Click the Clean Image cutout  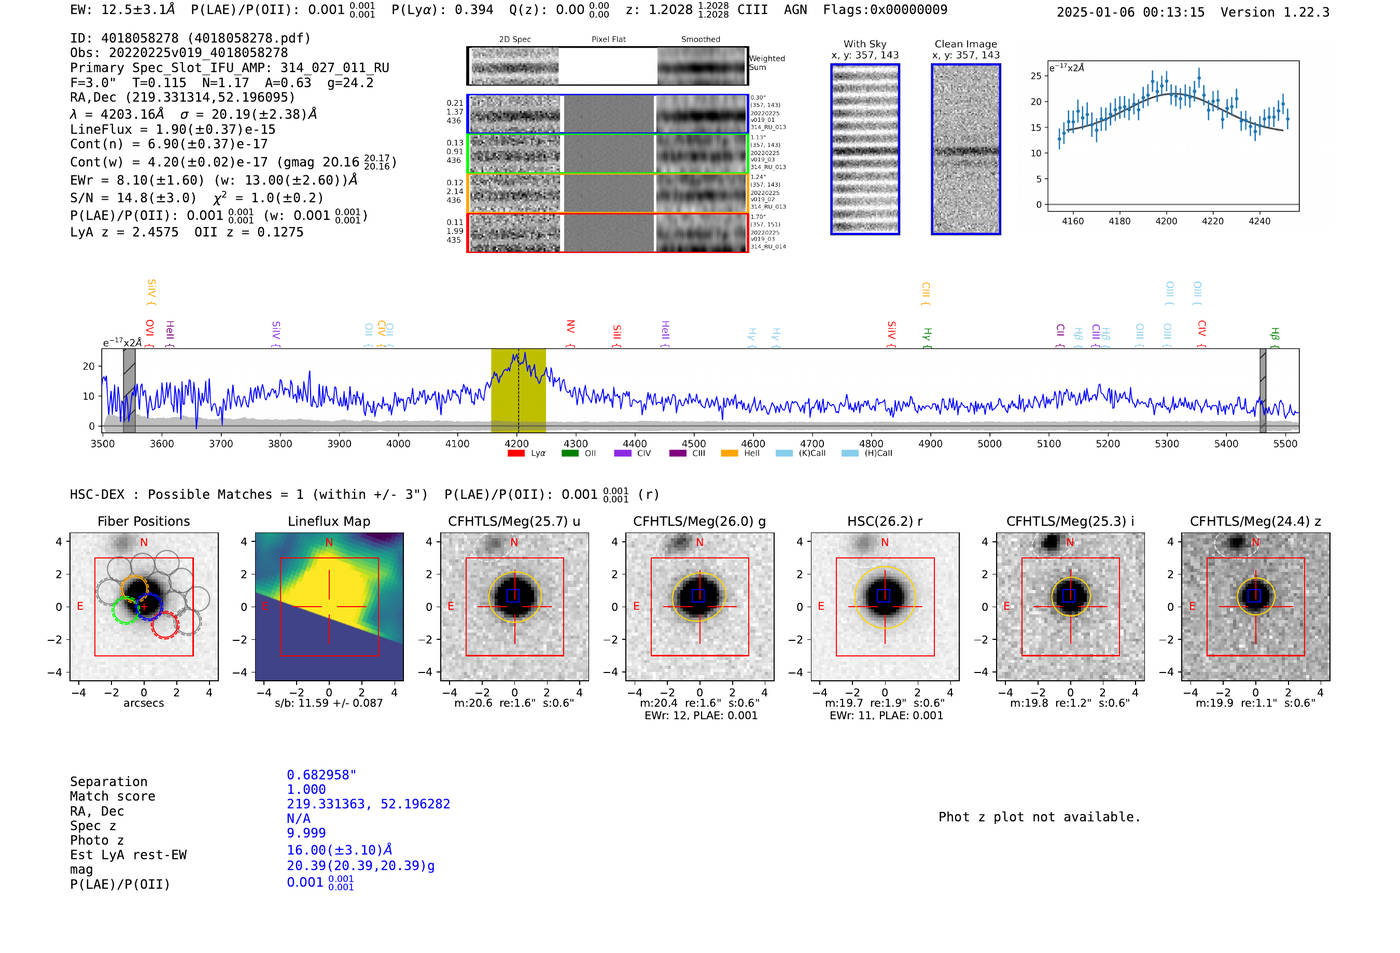966,149
